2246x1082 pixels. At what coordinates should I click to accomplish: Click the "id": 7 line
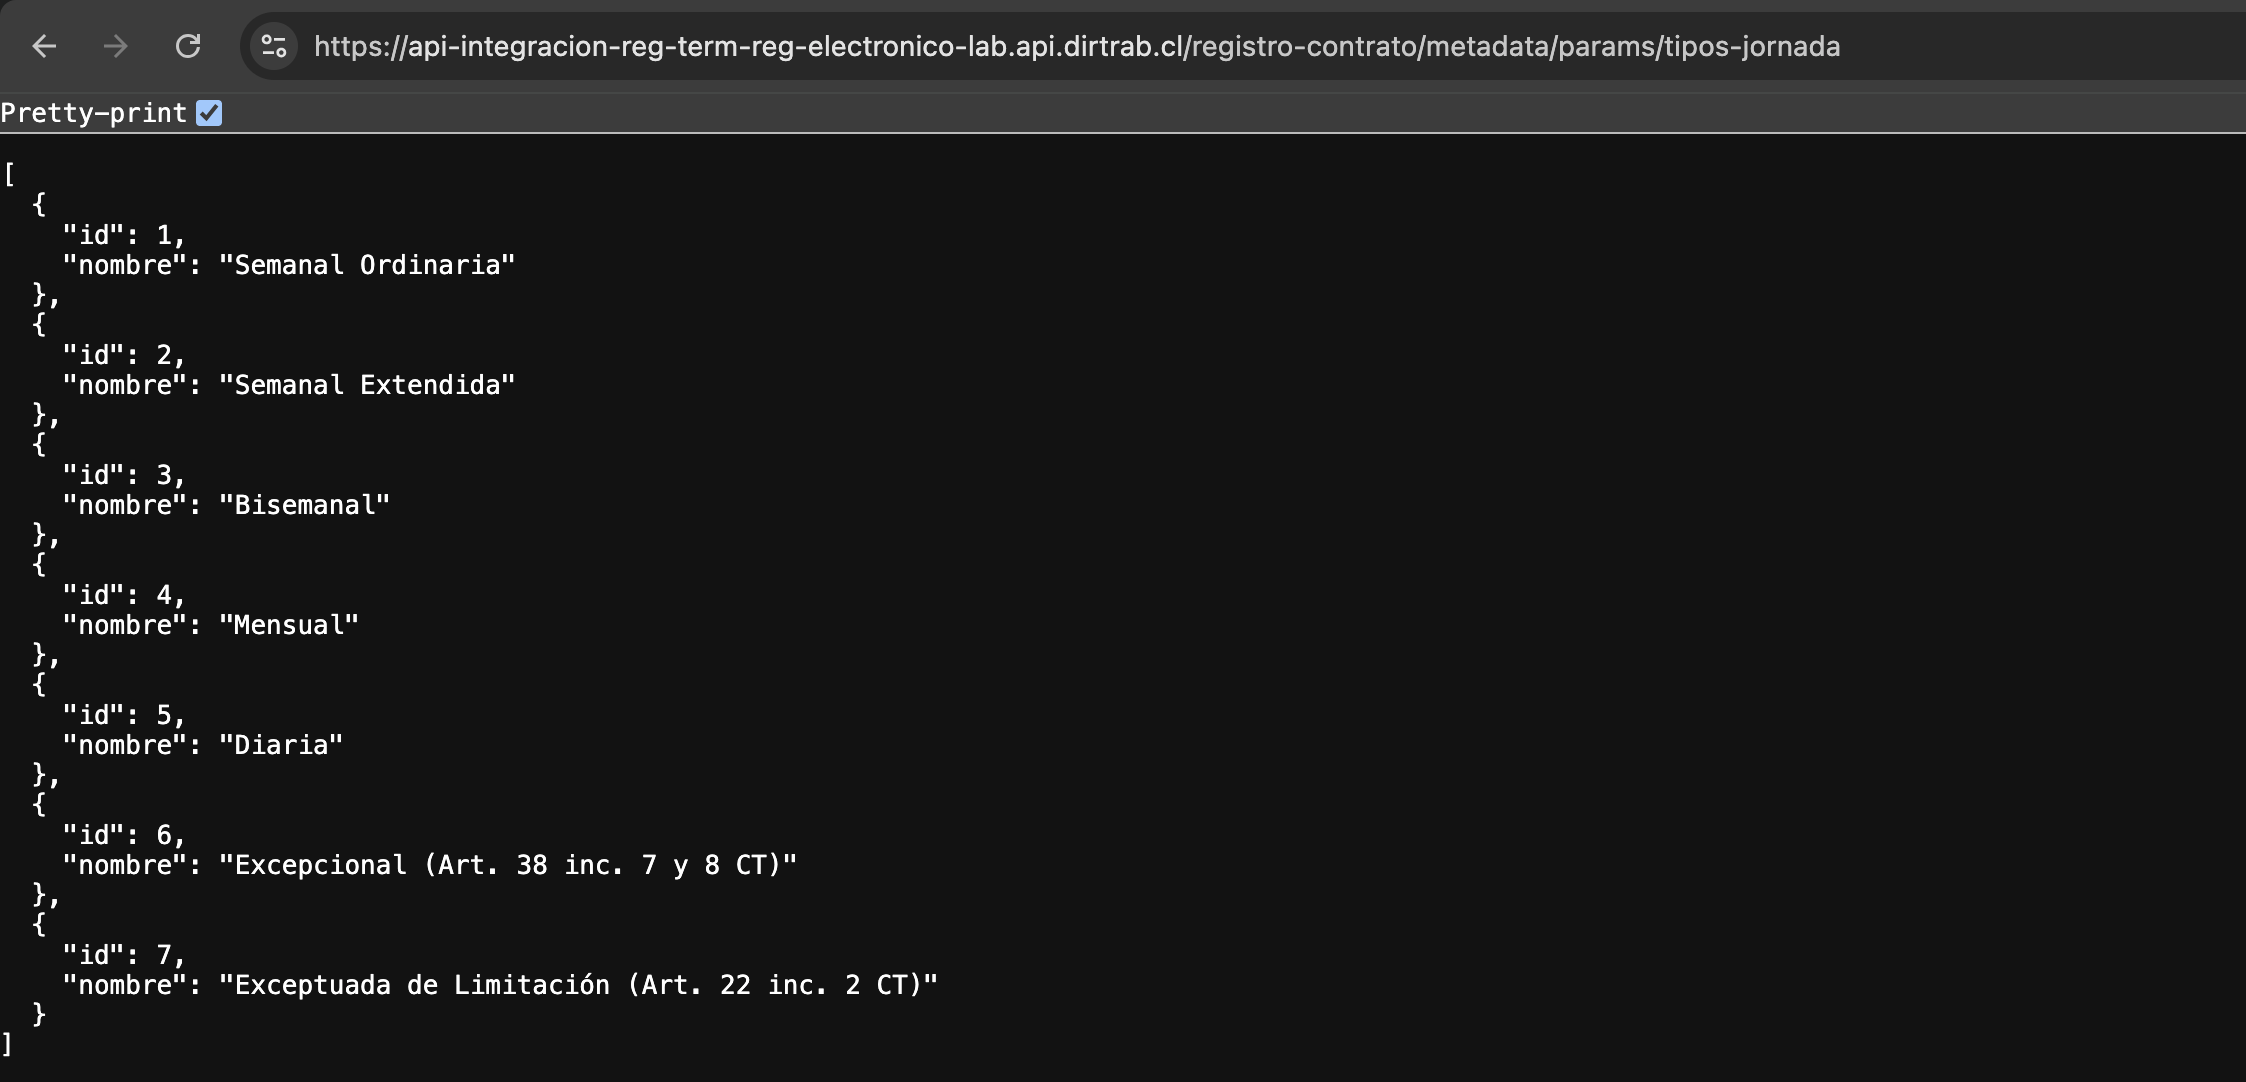click(x=124, y=955)
